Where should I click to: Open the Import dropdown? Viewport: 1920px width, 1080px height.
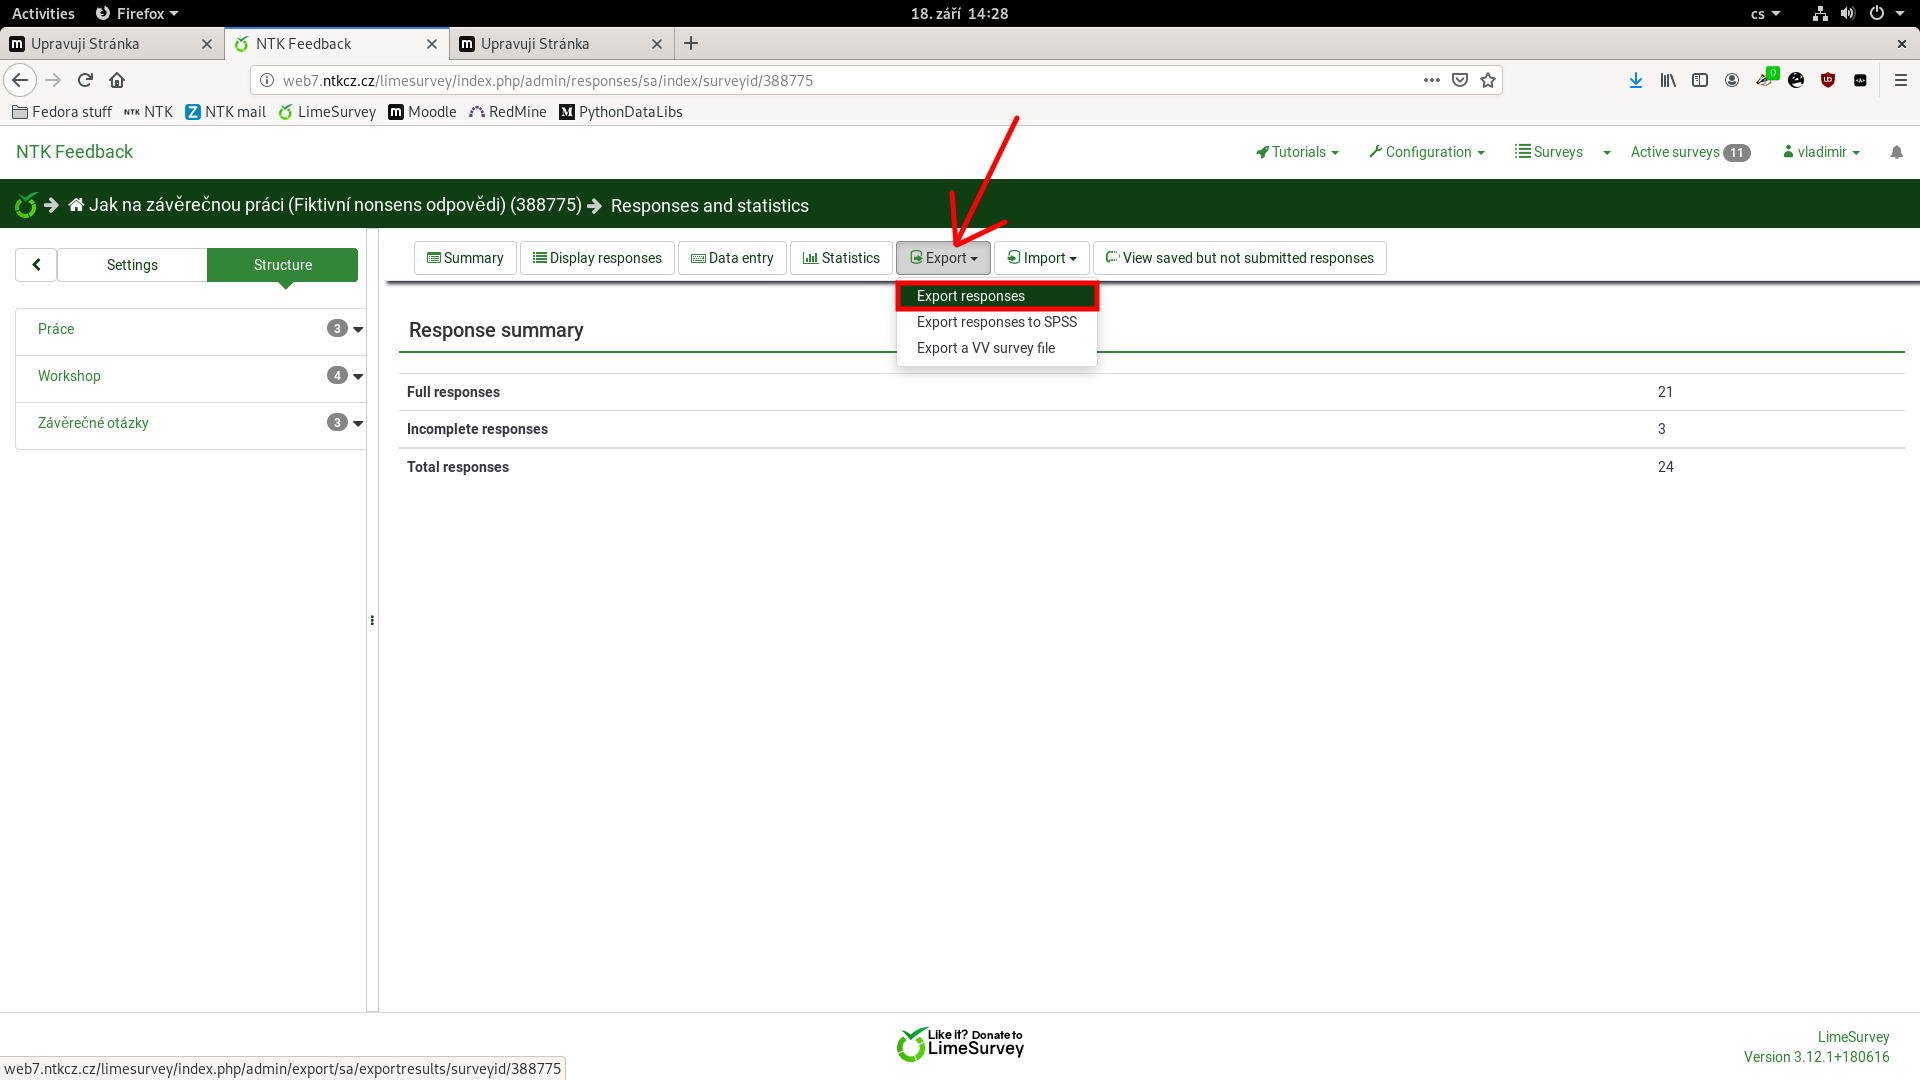point(1042,258)
